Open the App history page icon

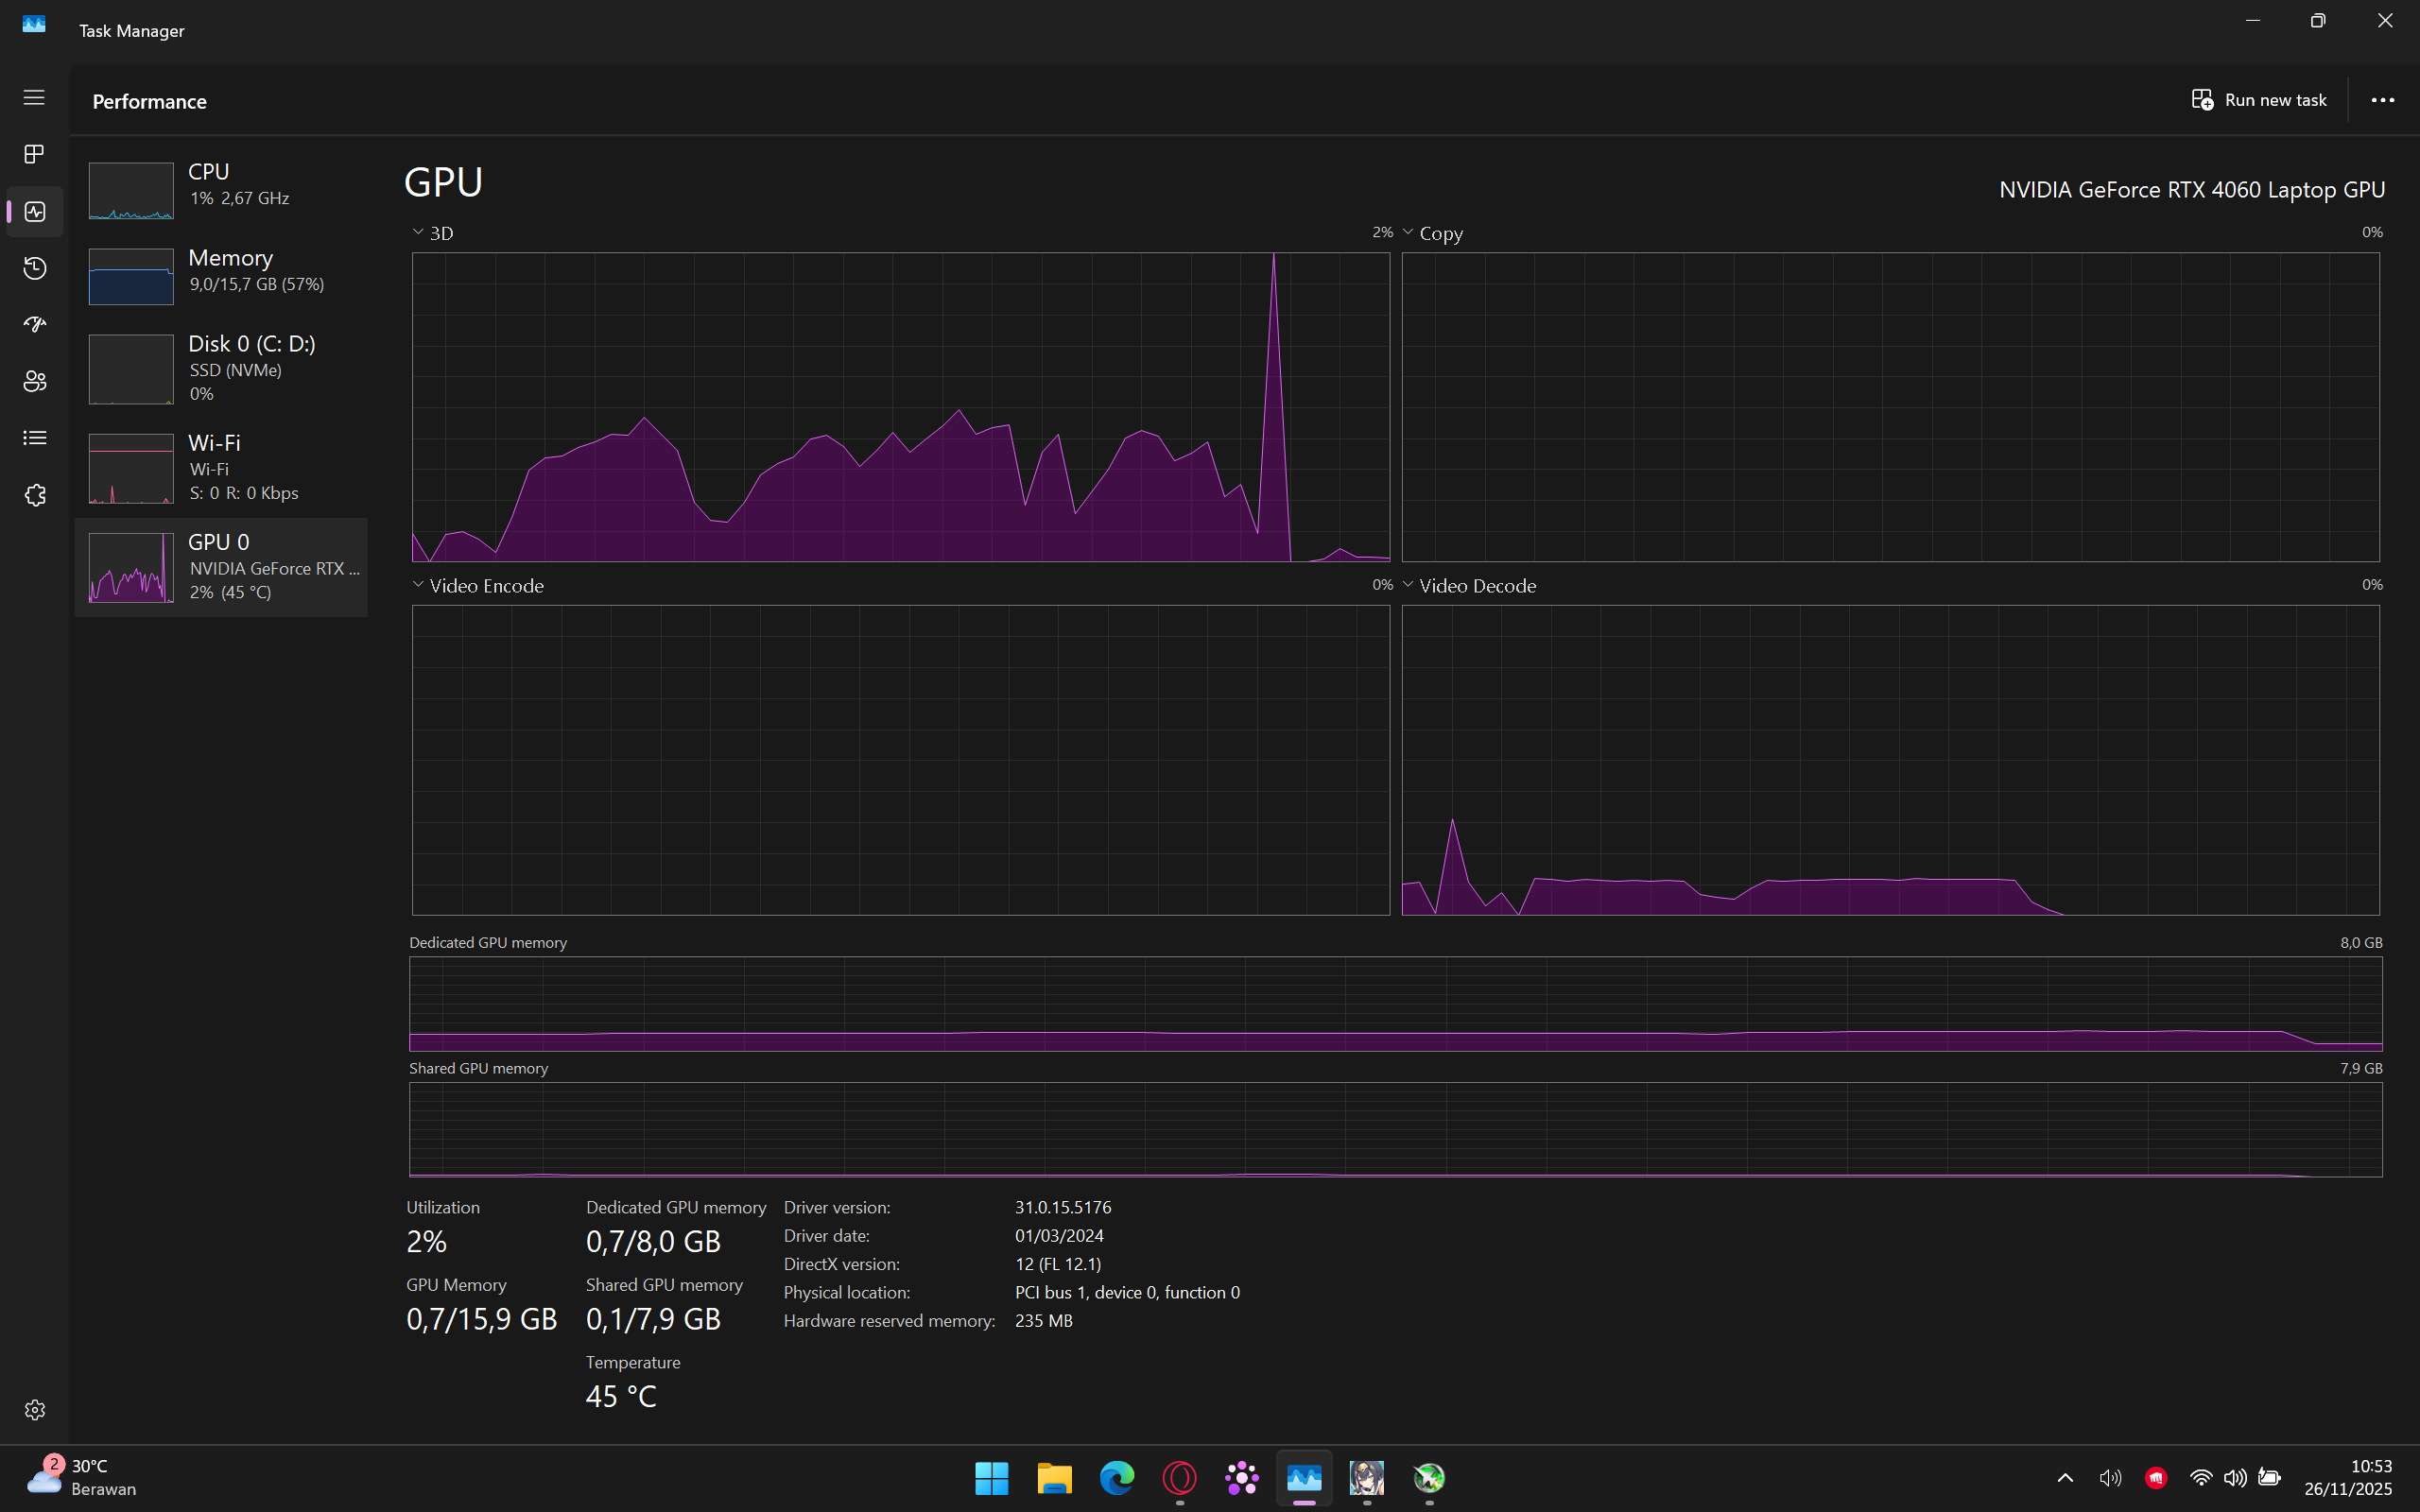click(34, 268)
